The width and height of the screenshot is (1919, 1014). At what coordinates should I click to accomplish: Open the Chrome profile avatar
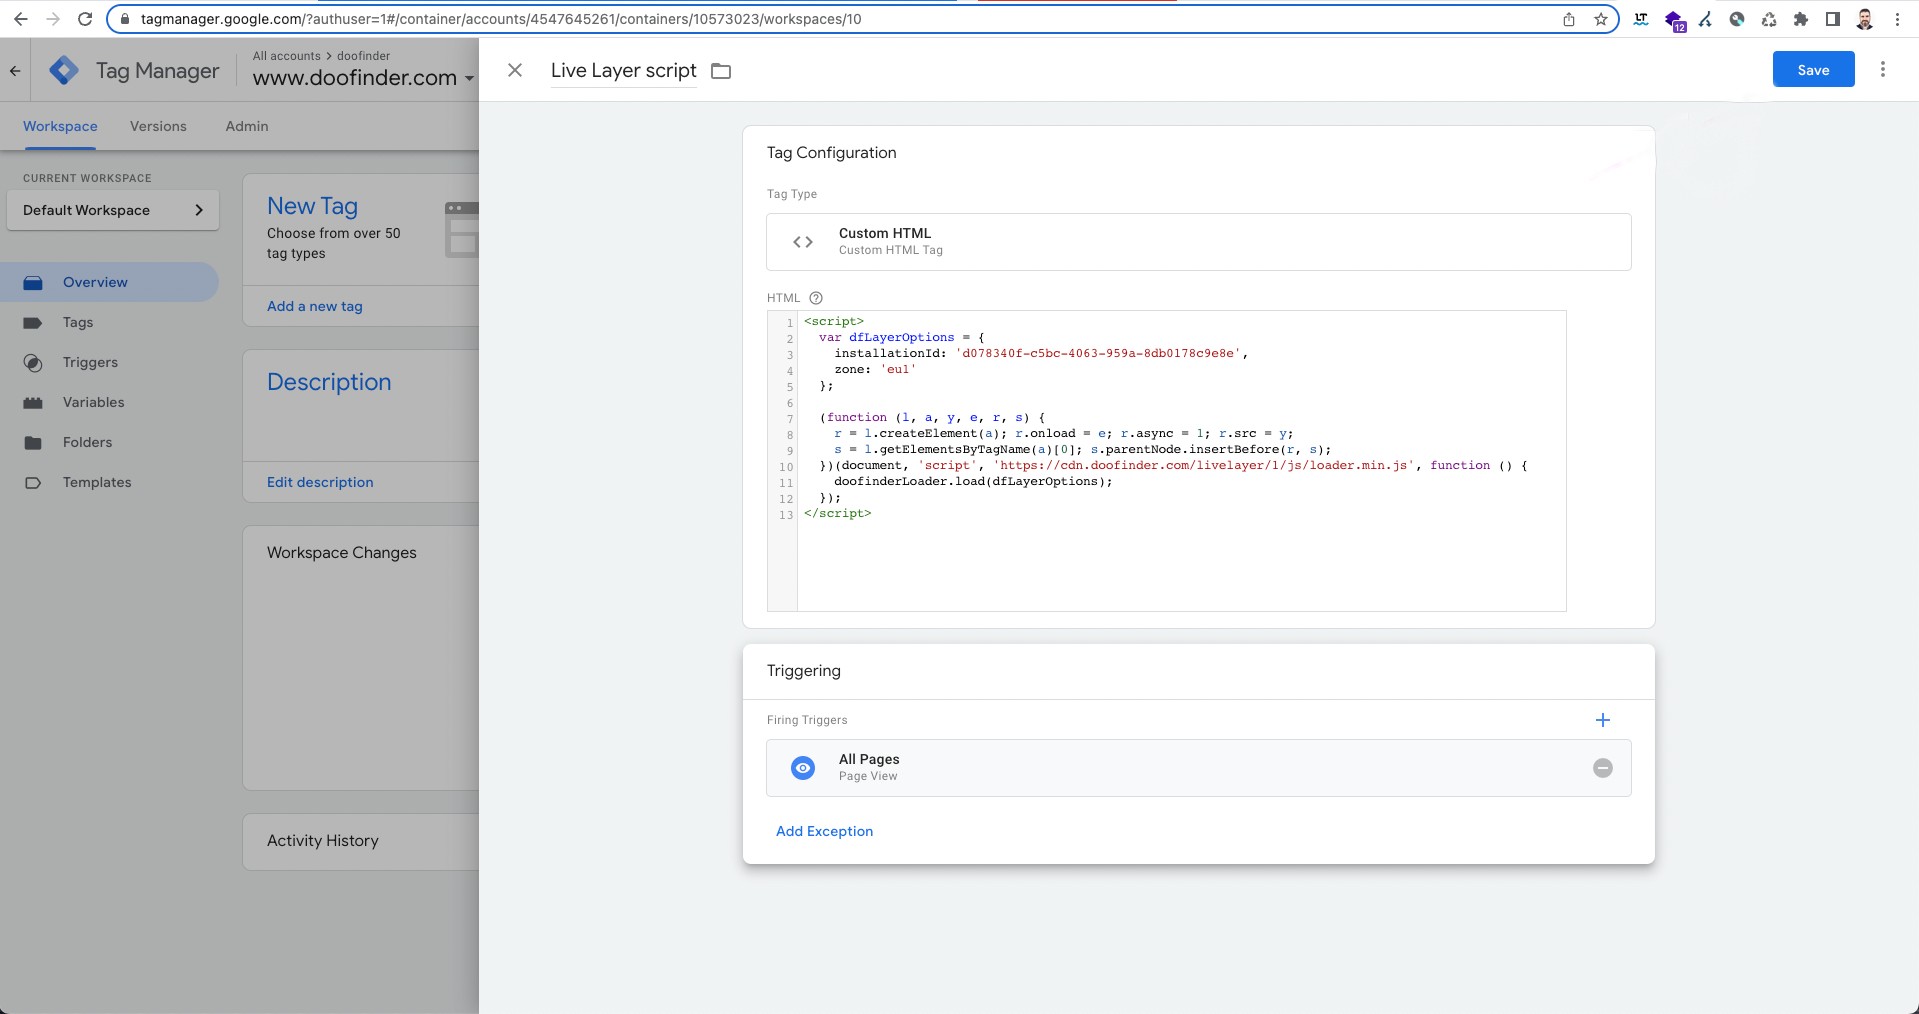point(1865,19)
